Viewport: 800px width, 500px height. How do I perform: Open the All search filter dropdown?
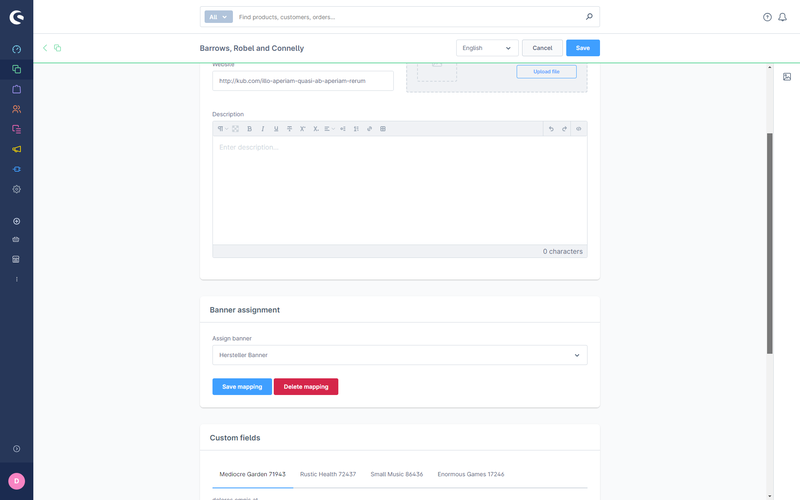pos(218,17)
